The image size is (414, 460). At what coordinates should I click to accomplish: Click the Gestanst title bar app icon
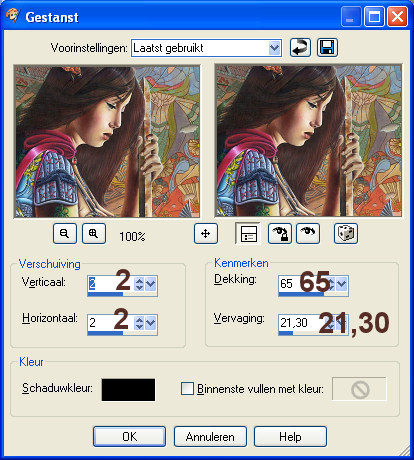pyautogui.click(x=13, y=16)
